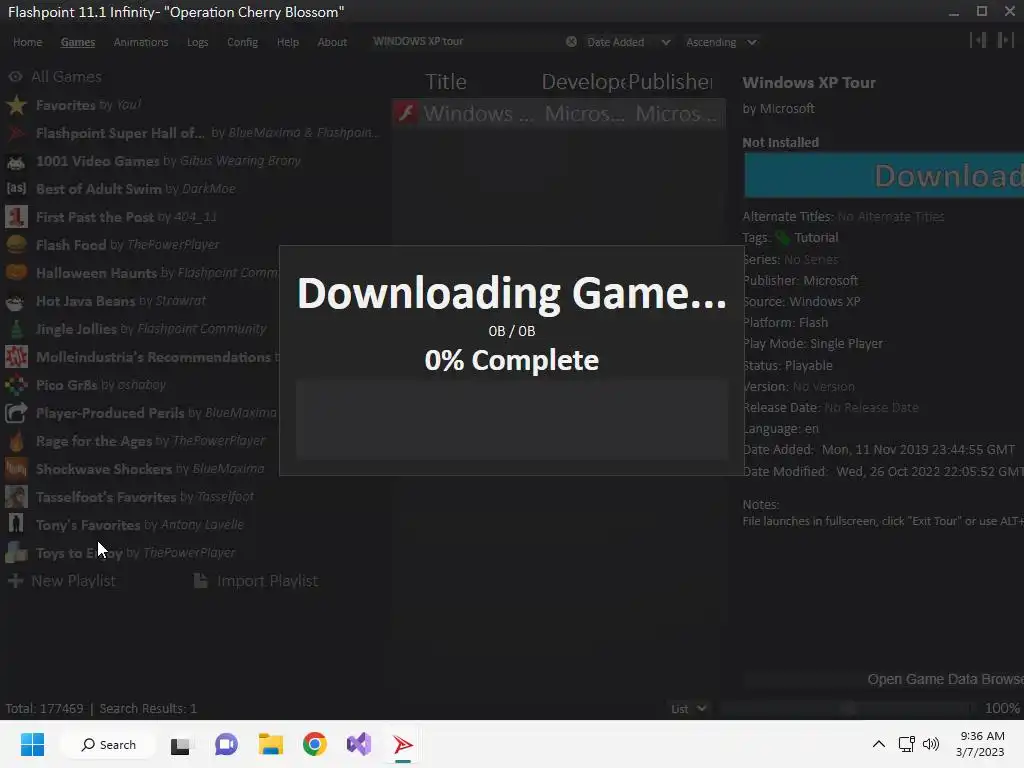The width and height of the screenshot is (1024, 768).
Task: Click the Import Playlist file icon
Action: [x=201, y=581]
